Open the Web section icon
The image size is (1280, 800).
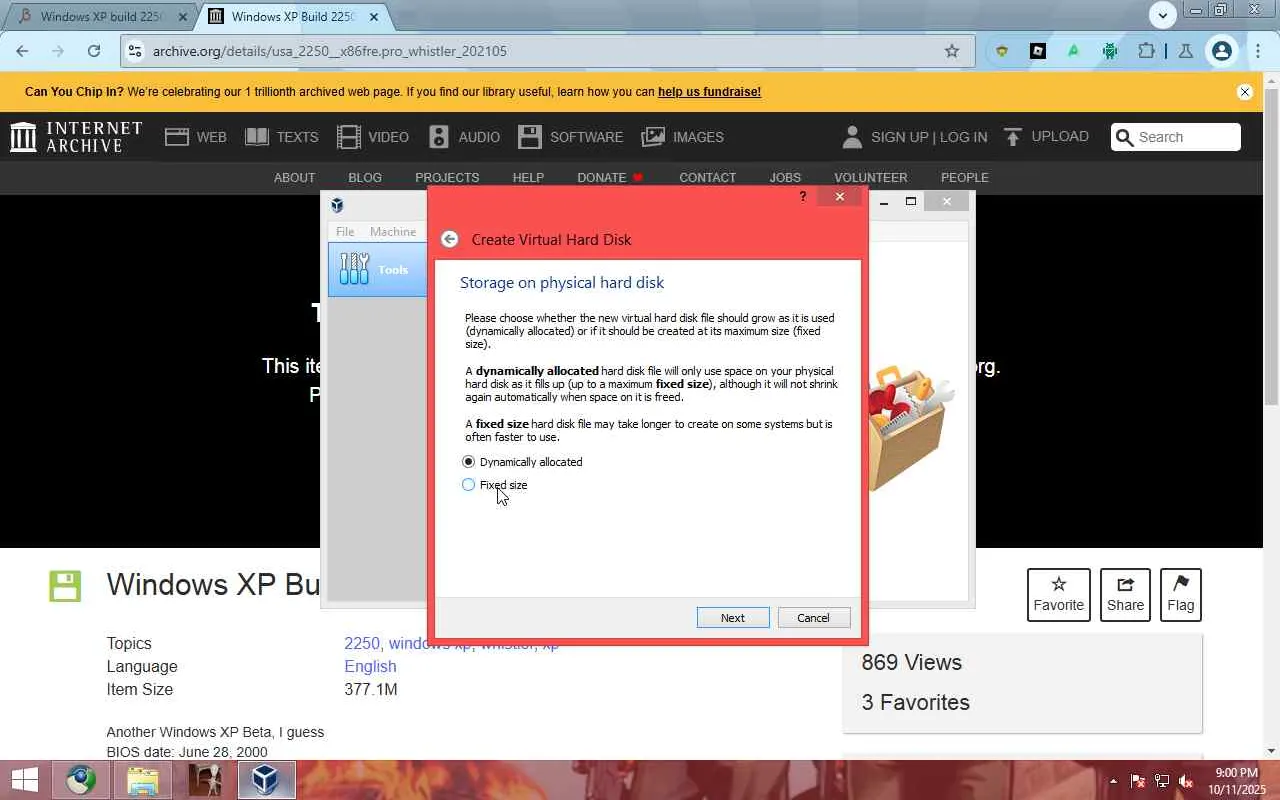(x=177, y=137)
